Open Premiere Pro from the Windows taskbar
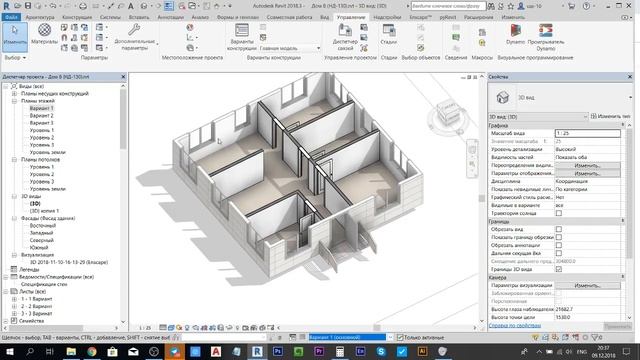Screen dimensions: 640x360 click(319, 351)
